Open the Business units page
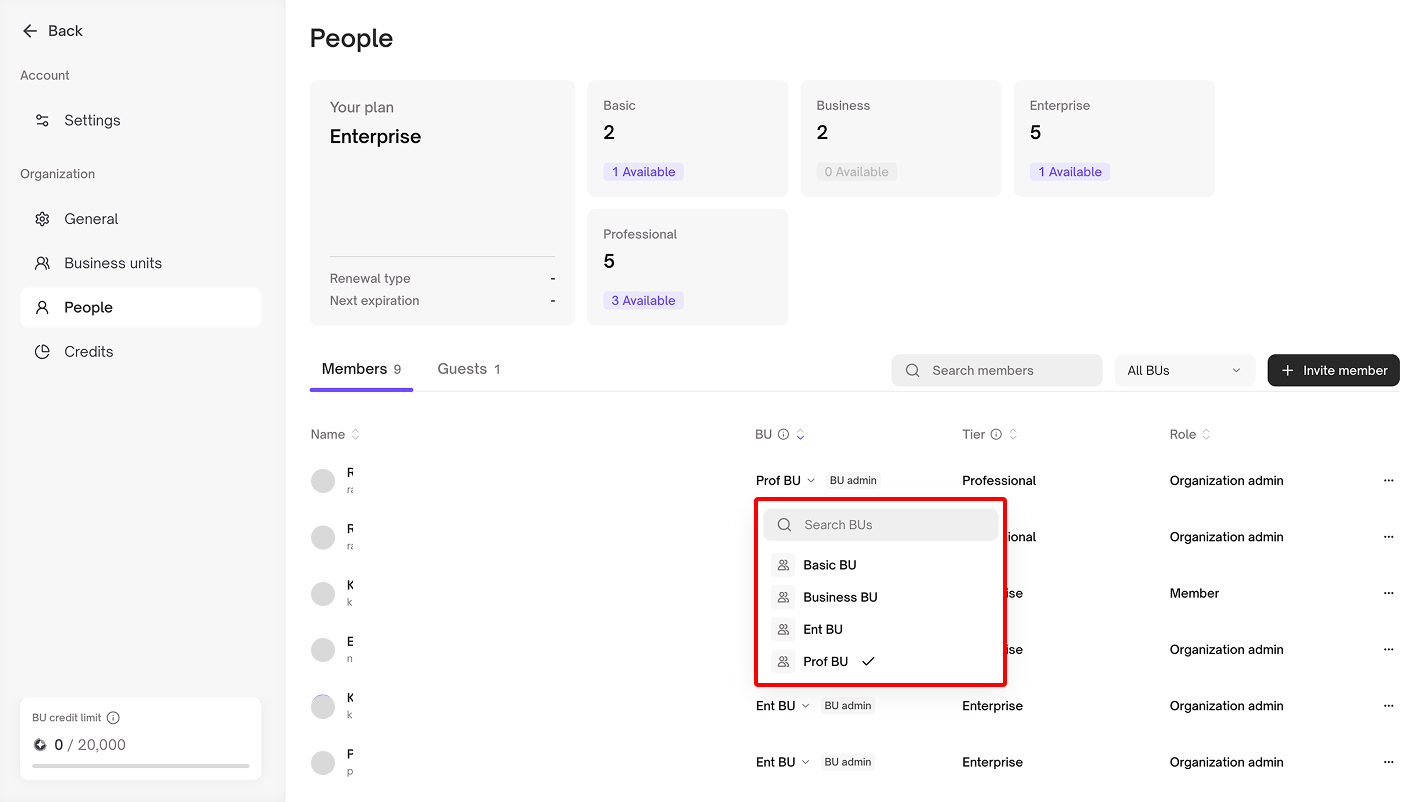Viewport: 1422px width, 802px height. click(112, 263)
